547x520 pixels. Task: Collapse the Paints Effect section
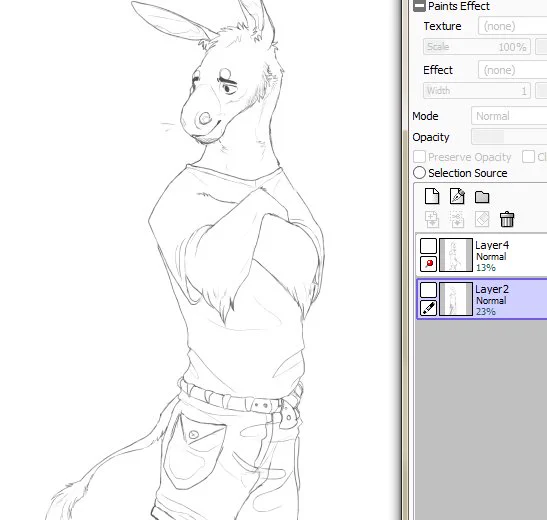coord(419,6)
